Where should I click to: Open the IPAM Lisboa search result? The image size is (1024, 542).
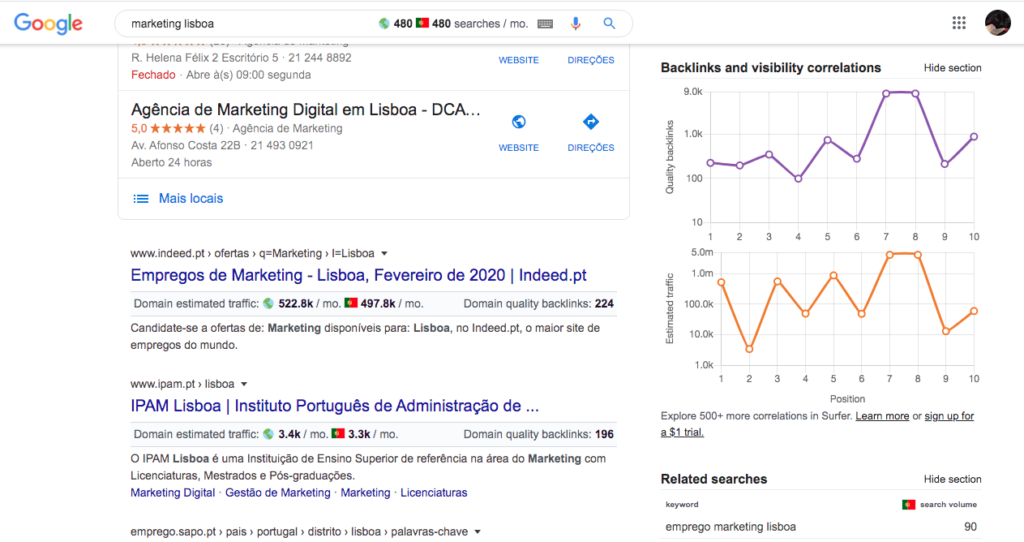[x=335, y=407]
